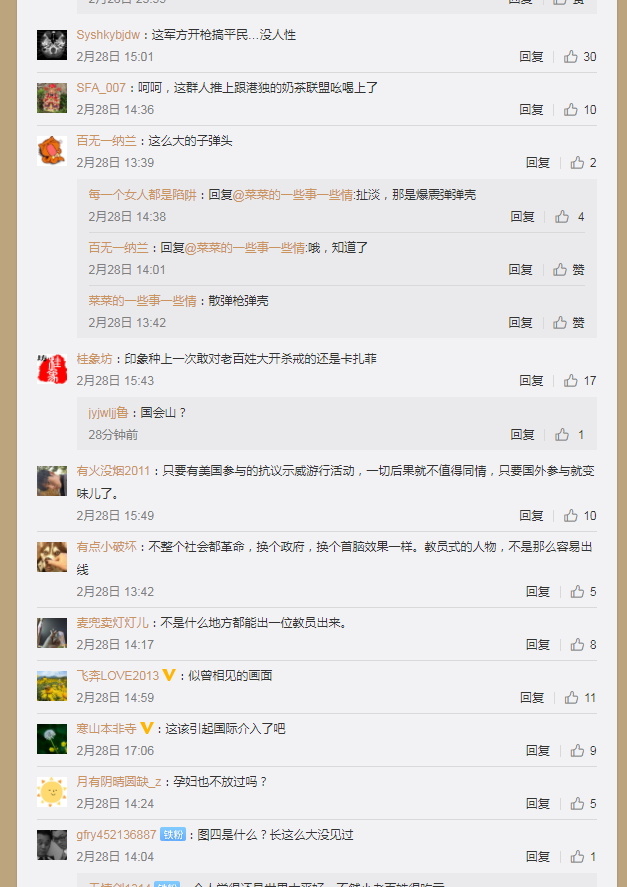The width and height of the screenshot is (627, 887).
Task: Reply to 寒山本非寺's comment
Action: (538, 751)
